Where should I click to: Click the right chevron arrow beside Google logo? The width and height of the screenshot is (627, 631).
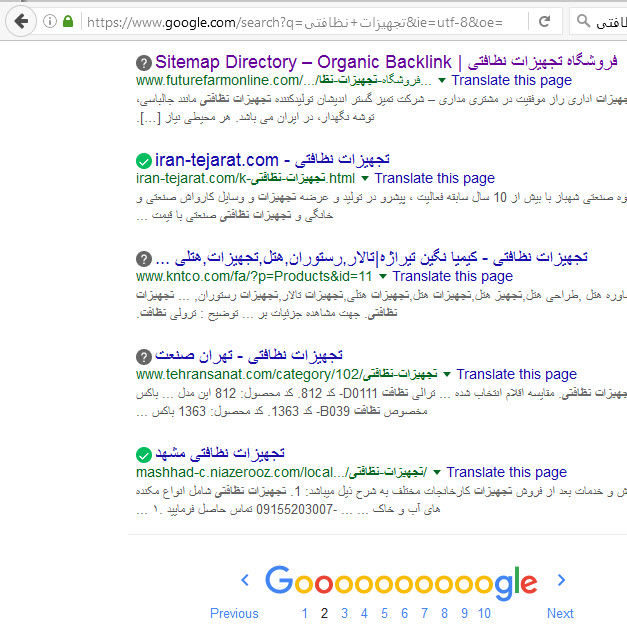[x=561, y=580]
